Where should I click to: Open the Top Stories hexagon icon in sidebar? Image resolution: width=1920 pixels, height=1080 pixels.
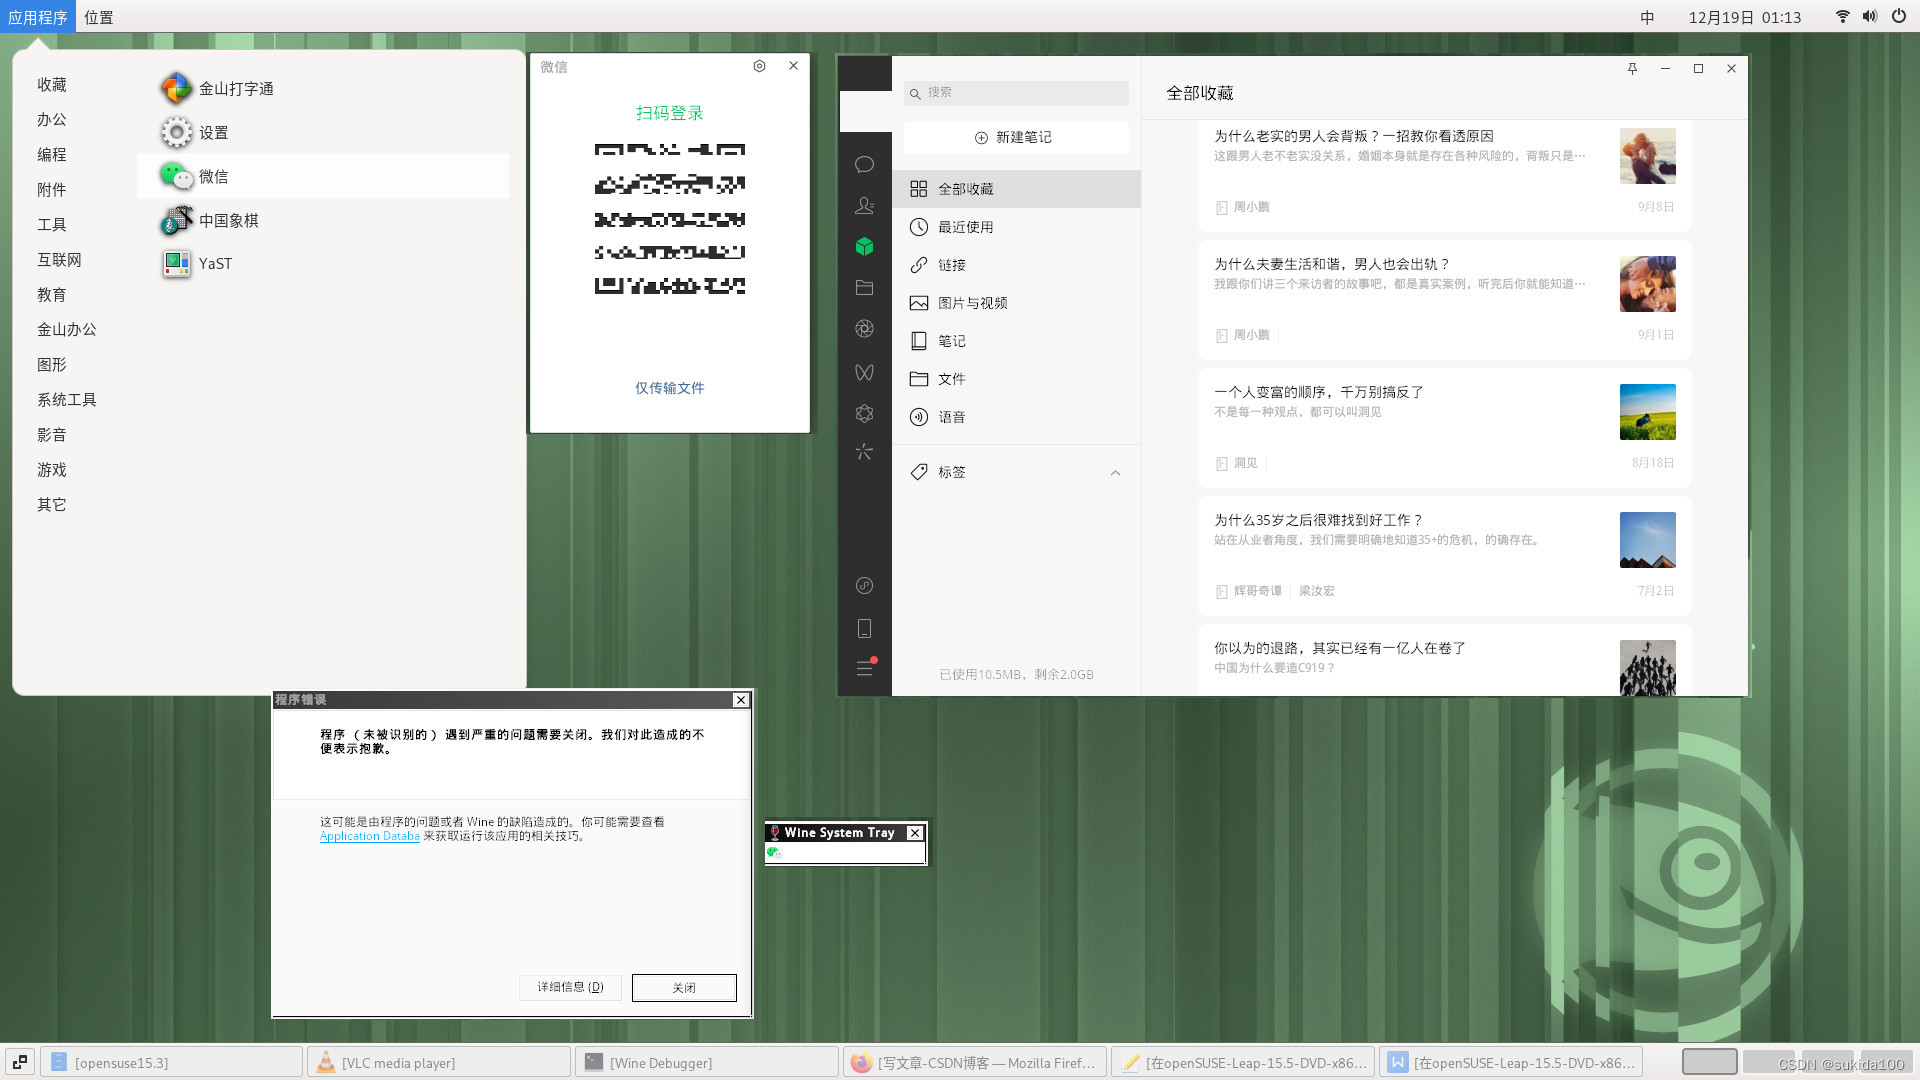(864, 413)
